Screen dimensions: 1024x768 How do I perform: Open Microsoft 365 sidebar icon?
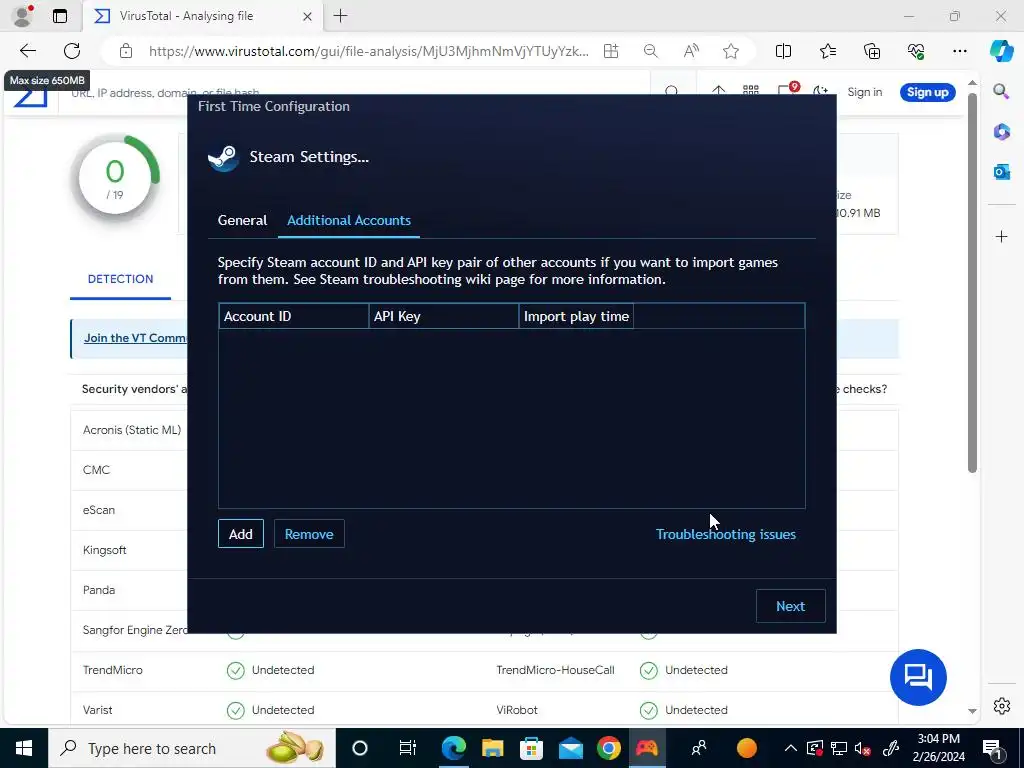coord(1001,132)
